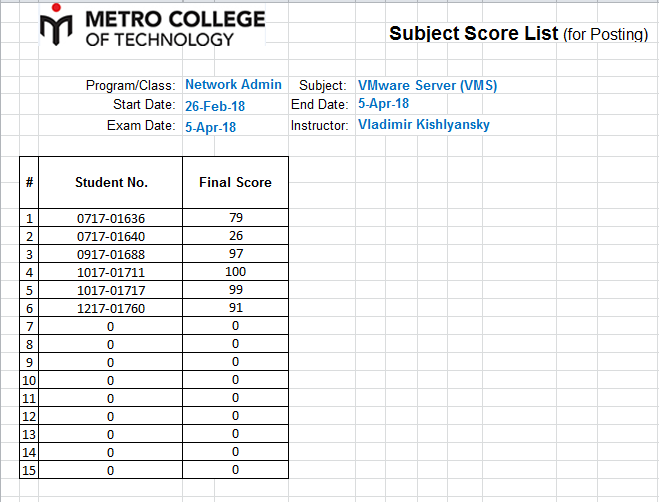Select student number 0917-01688

pyautogui.click(x=111, y=254)
